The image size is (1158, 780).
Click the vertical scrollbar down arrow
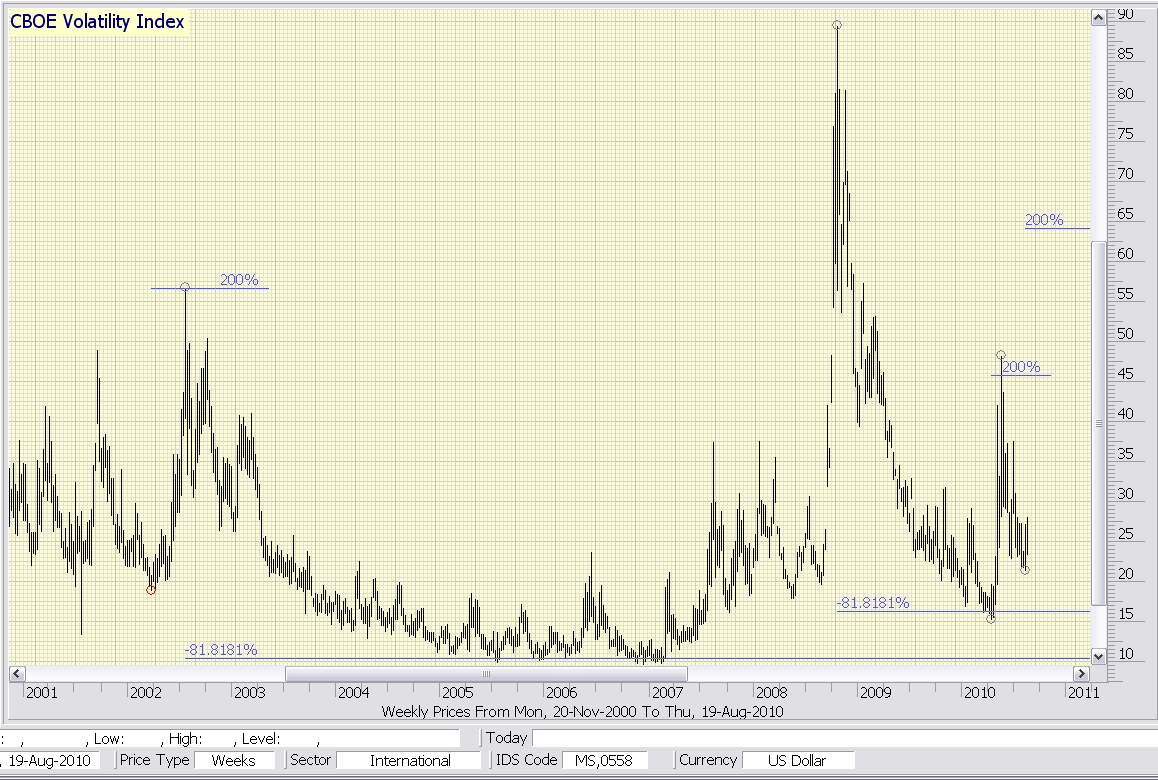pos(1098,656)
